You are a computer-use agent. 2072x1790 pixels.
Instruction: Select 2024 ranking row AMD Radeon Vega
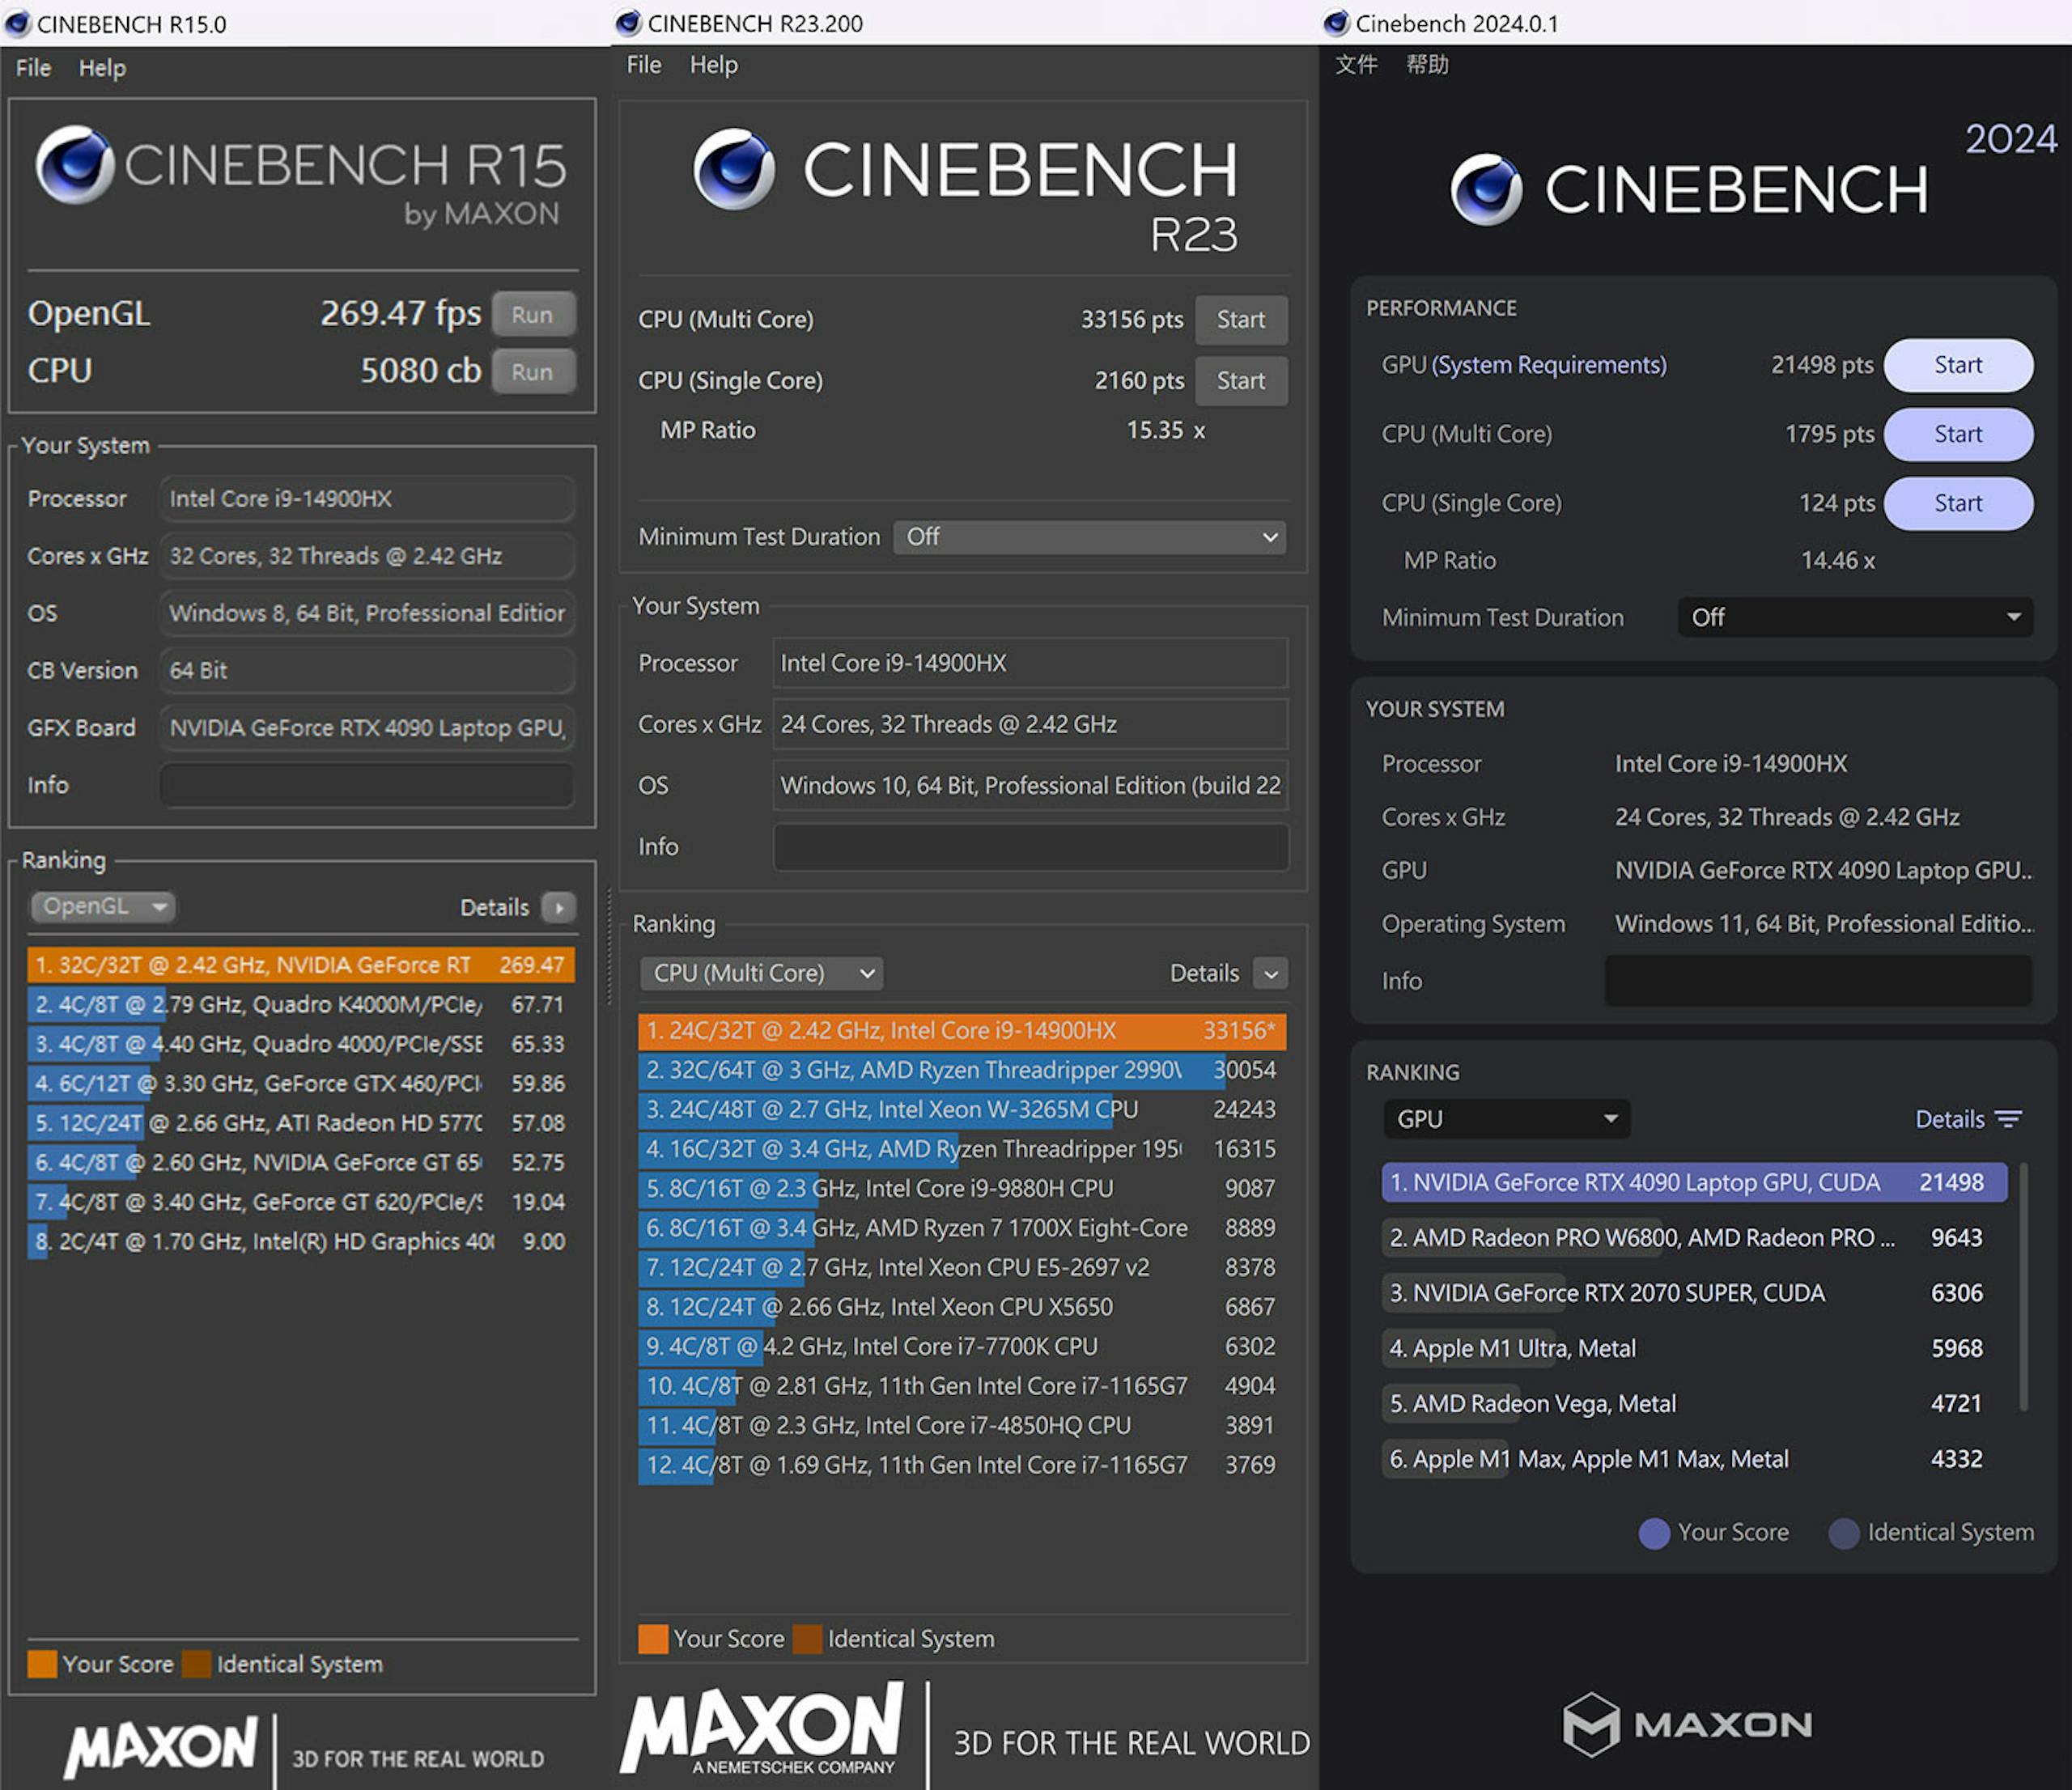1695,1404
